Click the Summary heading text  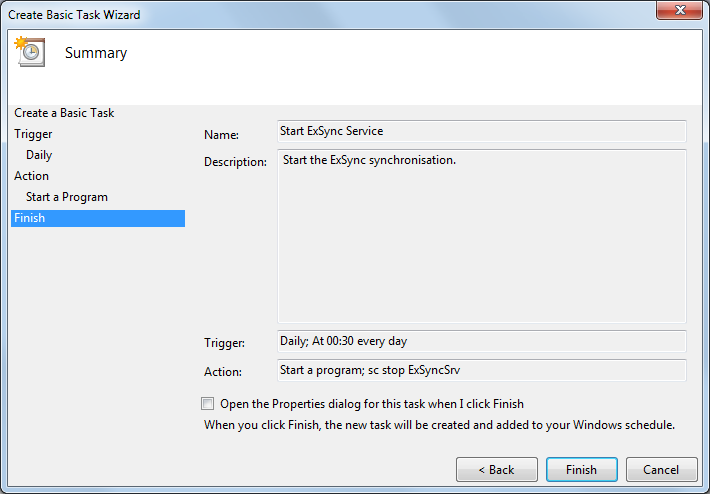[x=96, y=53]
